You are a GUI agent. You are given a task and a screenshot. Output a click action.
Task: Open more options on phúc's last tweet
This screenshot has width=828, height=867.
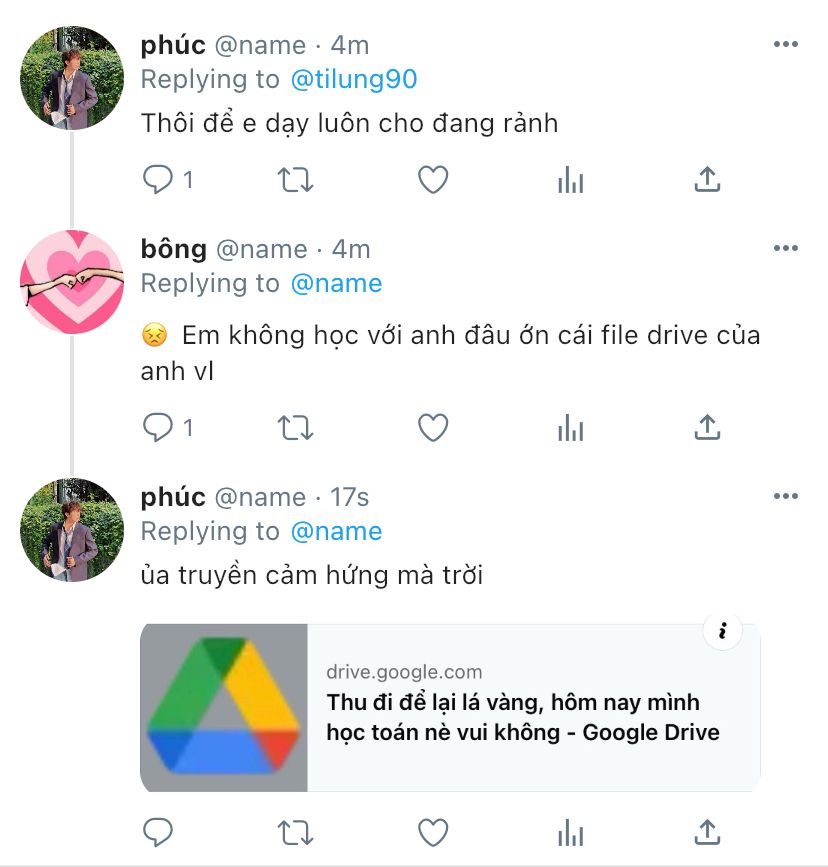click(786, 496)
